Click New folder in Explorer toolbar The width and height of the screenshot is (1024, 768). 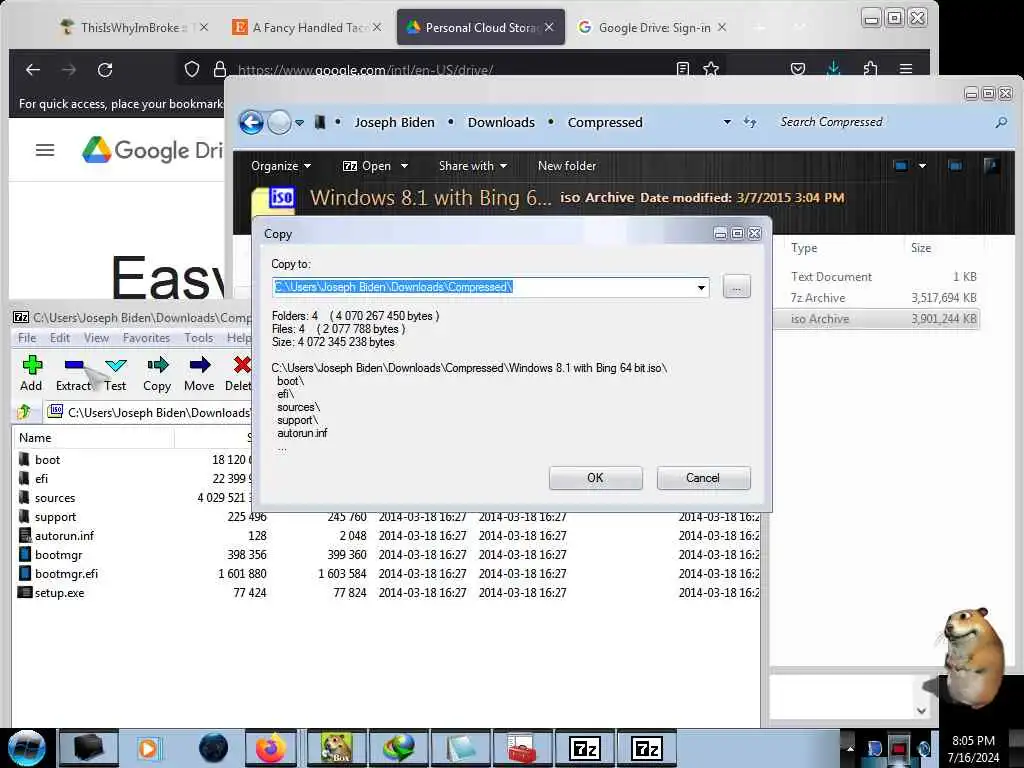567,166
